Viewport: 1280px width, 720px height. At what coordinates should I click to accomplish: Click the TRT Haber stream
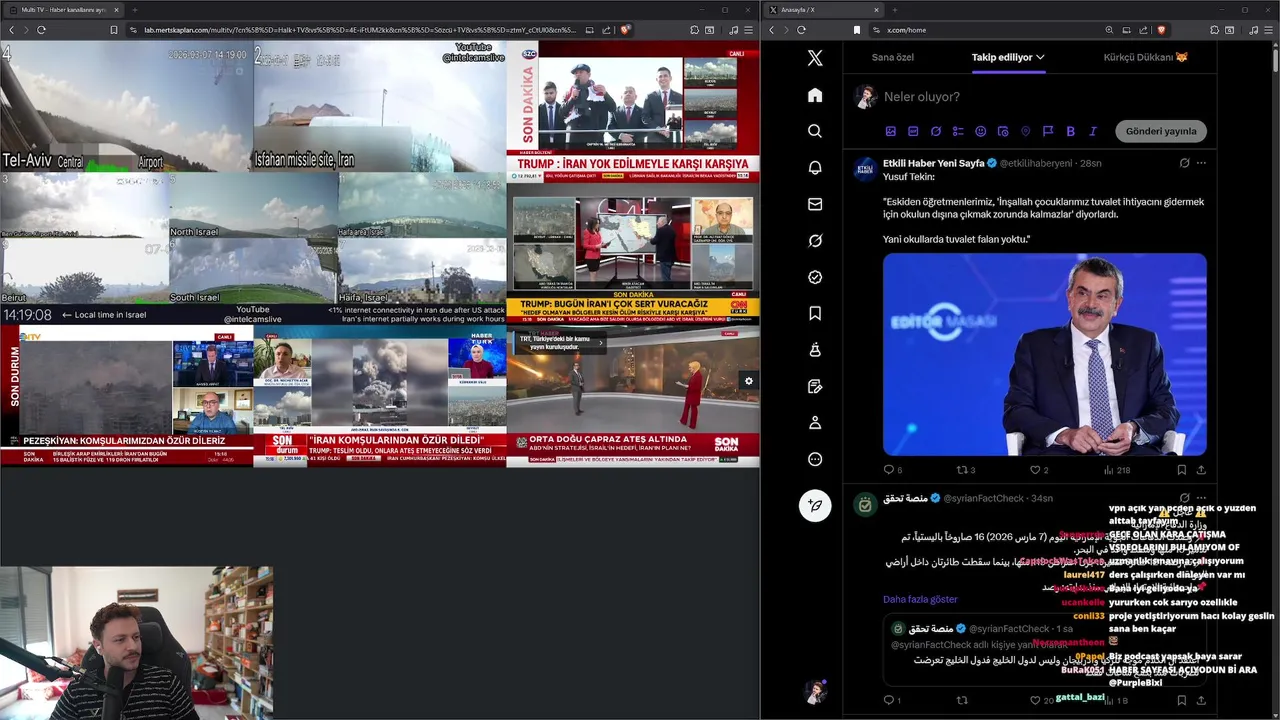tap(633, 396)
